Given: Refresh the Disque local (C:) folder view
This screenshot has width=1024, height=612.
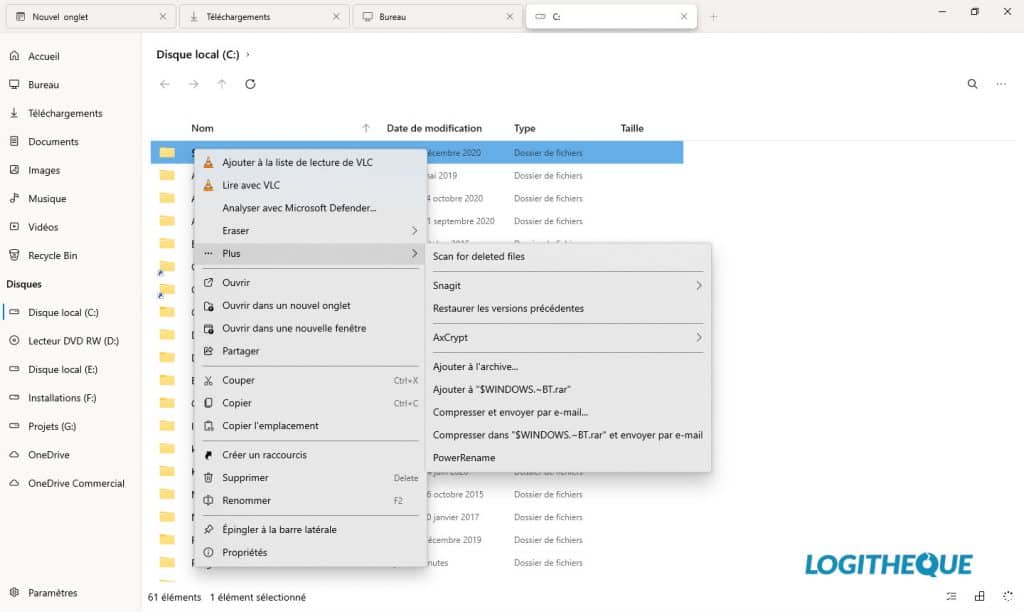Looking at the screenshot, I should coord(250,84).
